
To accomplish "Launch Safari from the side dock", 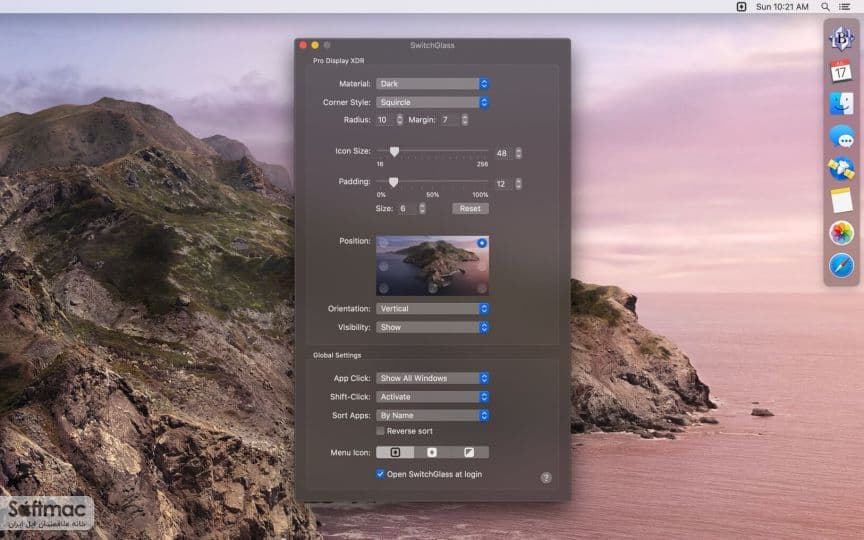I will pos(841,266).
